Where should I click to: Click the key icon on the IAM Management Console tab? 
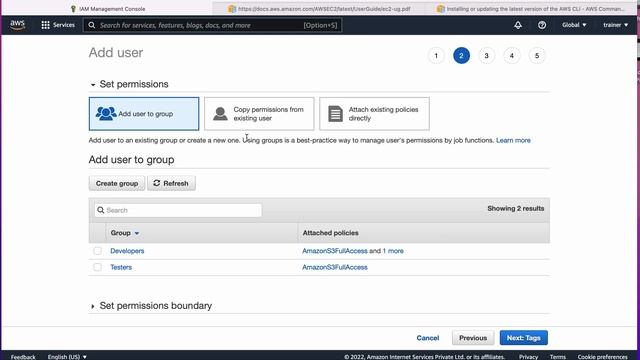tap(73, 9)
